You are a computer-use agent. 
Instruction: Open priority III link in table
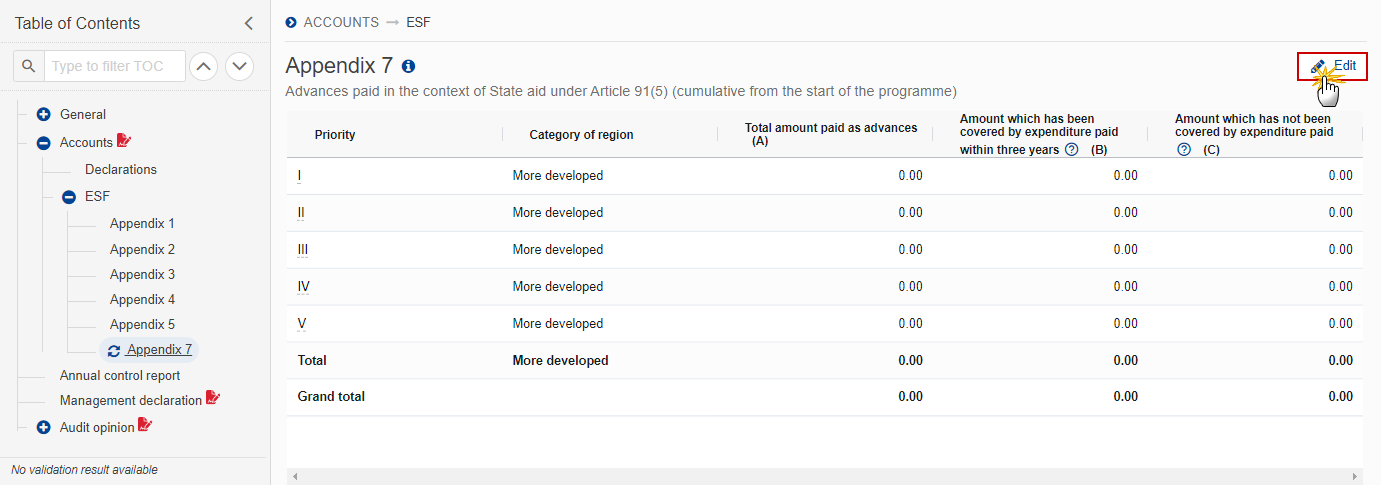[x=303, y=249]
